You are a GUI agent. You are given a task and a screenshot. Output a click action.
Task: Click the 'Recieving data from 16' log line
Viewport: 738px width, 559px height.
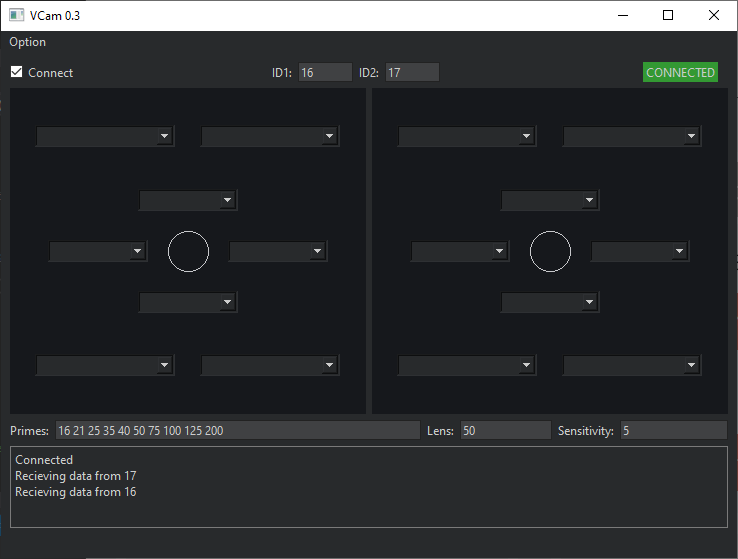[x=76, y=492]
